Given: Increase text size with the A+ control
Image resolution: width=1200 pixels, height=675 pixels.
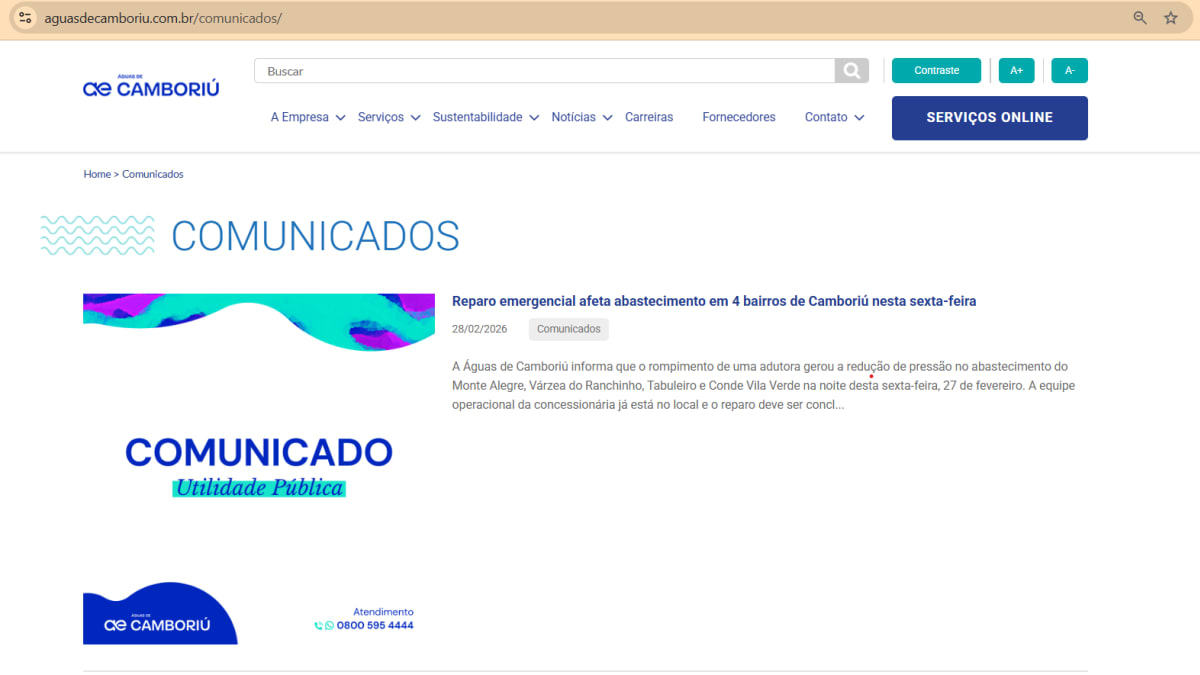Looking at the screenshot, I should click(1016, 70).
